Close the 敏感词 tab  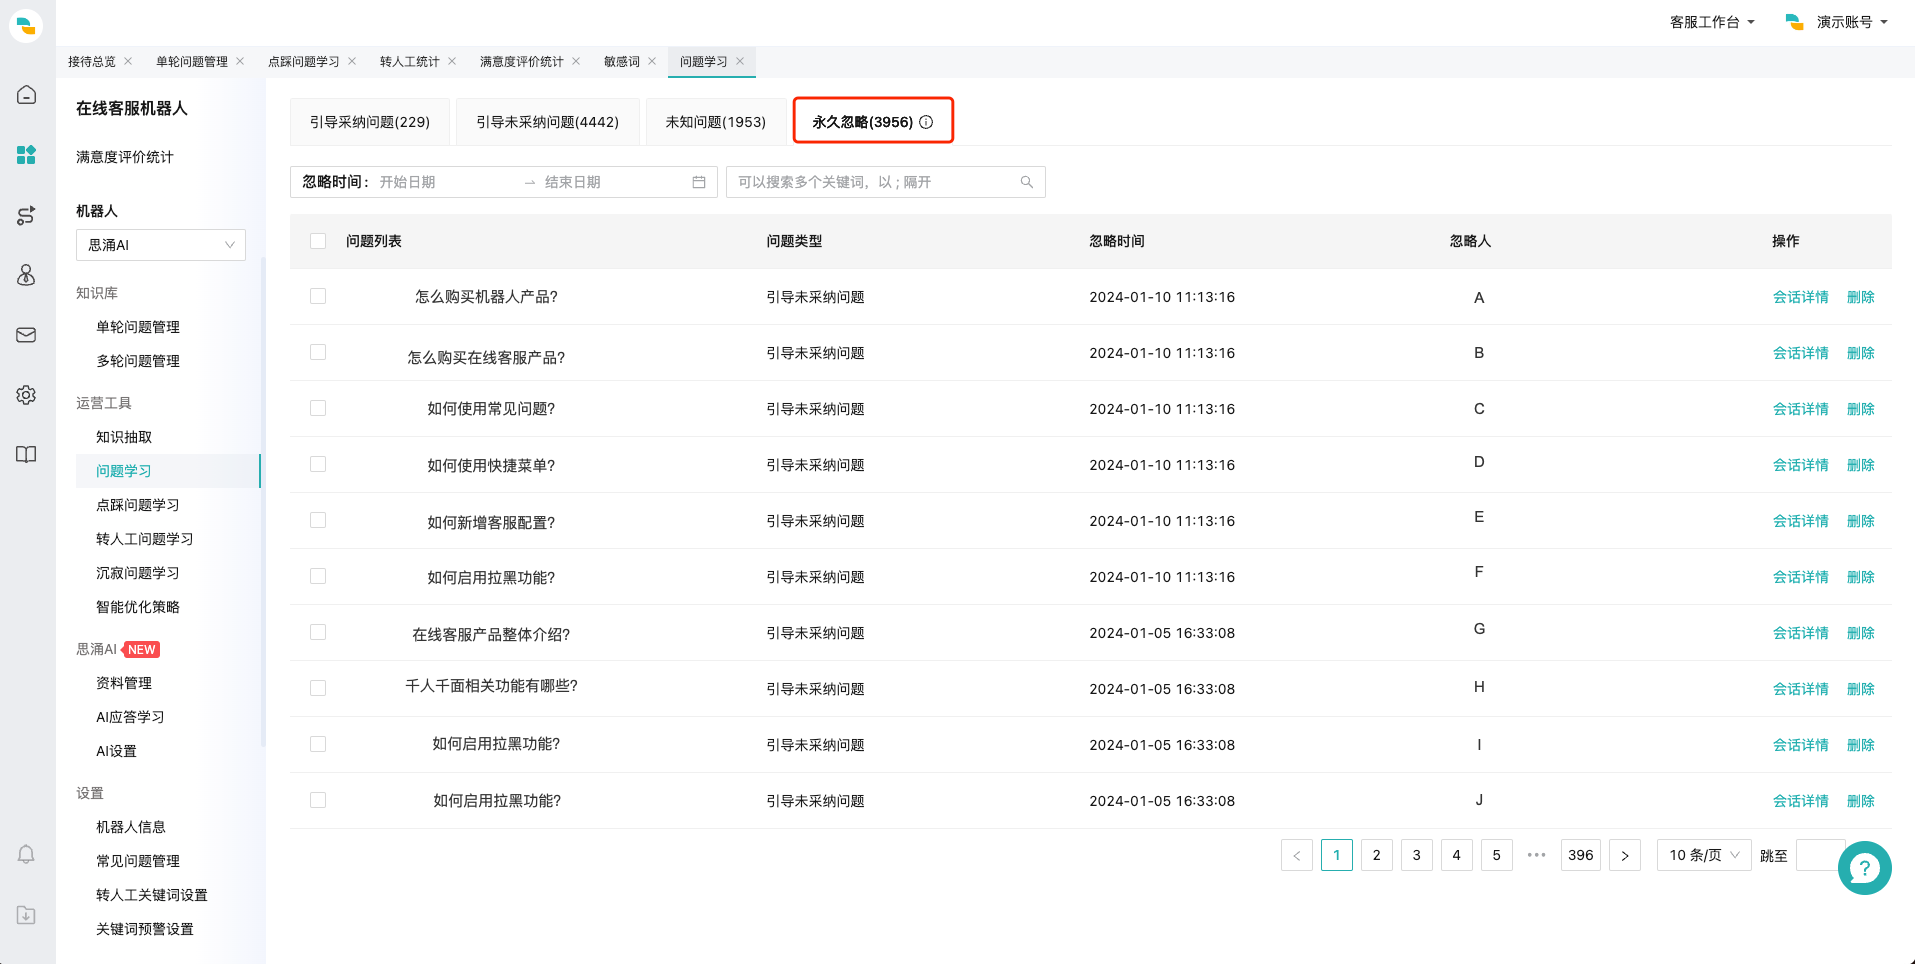[x=652, y=61]
